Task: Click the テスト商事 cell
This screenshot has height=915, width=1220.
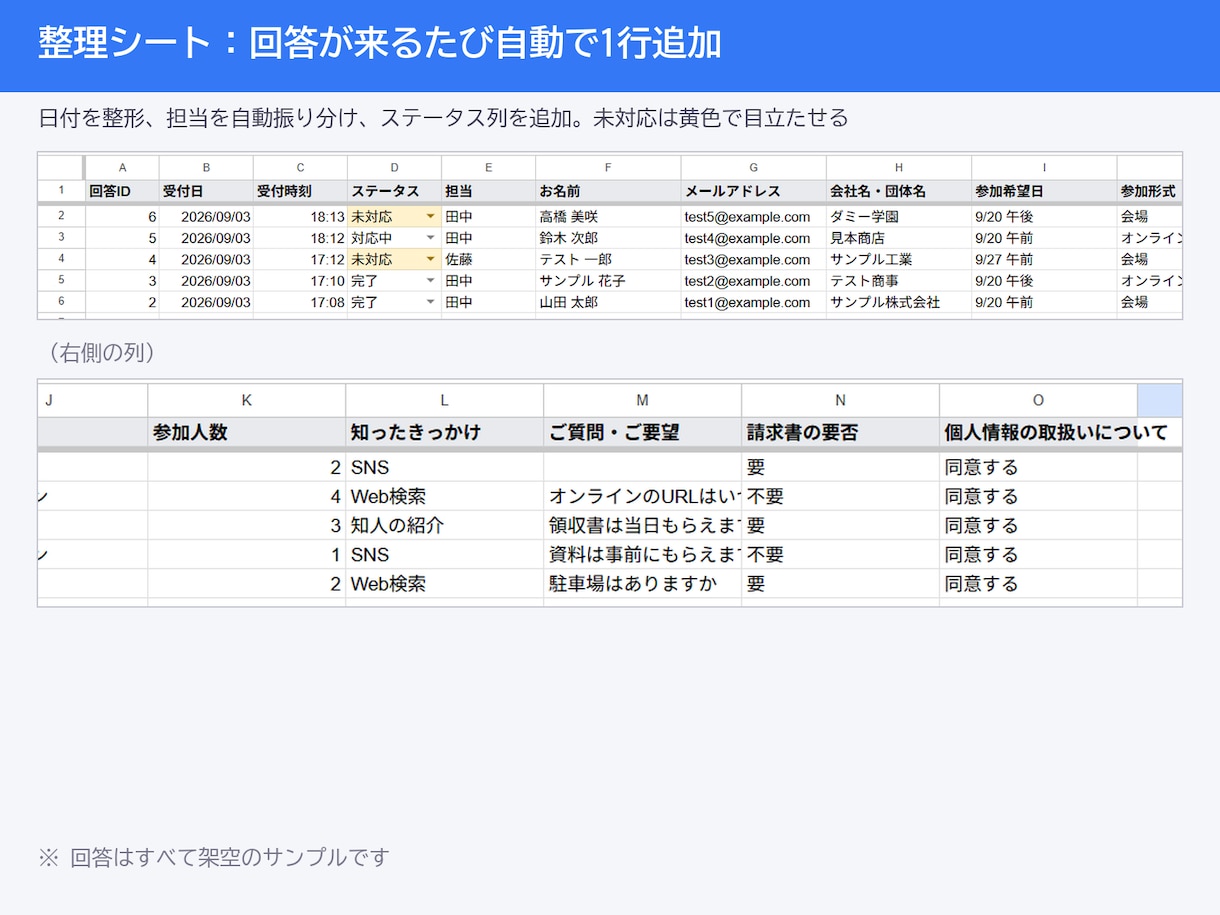Action: pyautogui.click(x=899, y=281)
